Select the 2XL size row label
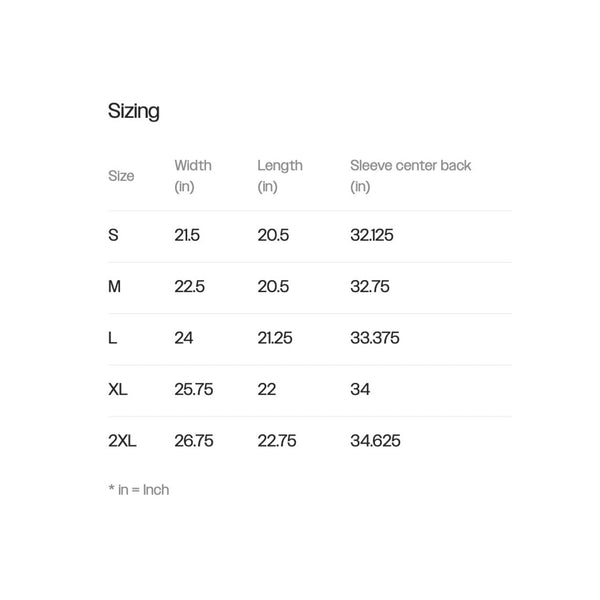The width and height of the screenshot is (600, 600). pos(122,441)
